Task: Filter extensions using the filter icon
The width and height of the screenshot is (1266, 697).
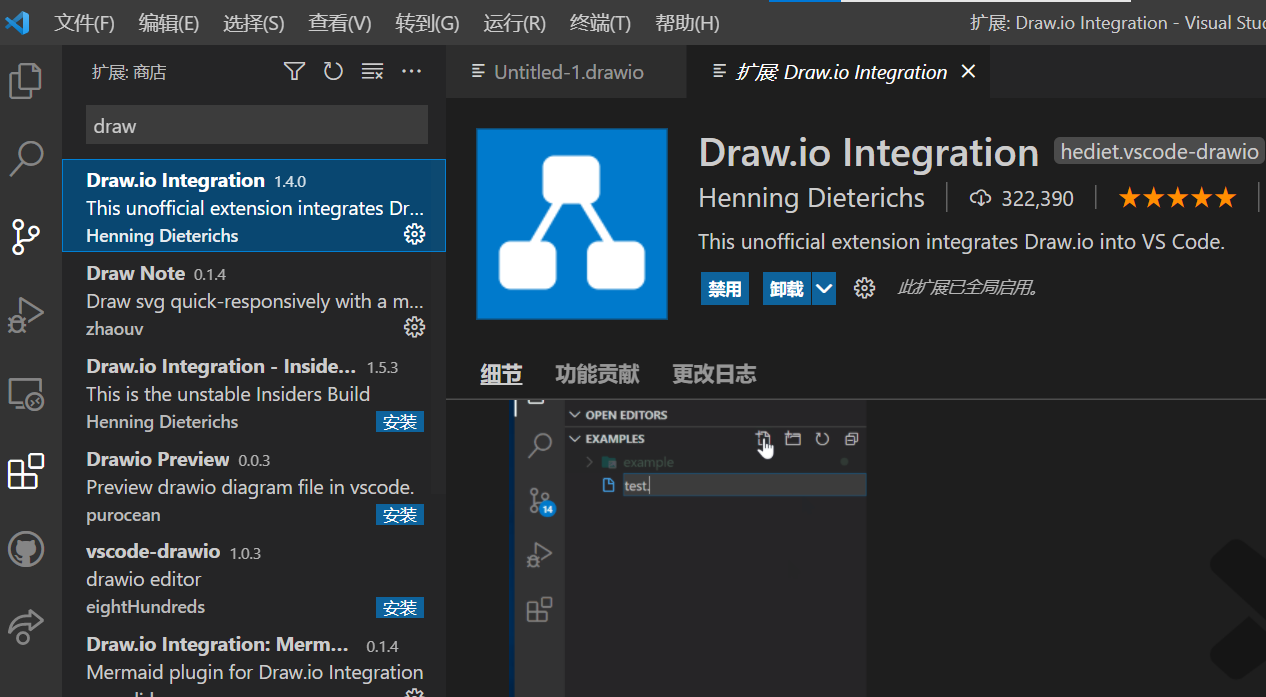Action: [293, 71]
